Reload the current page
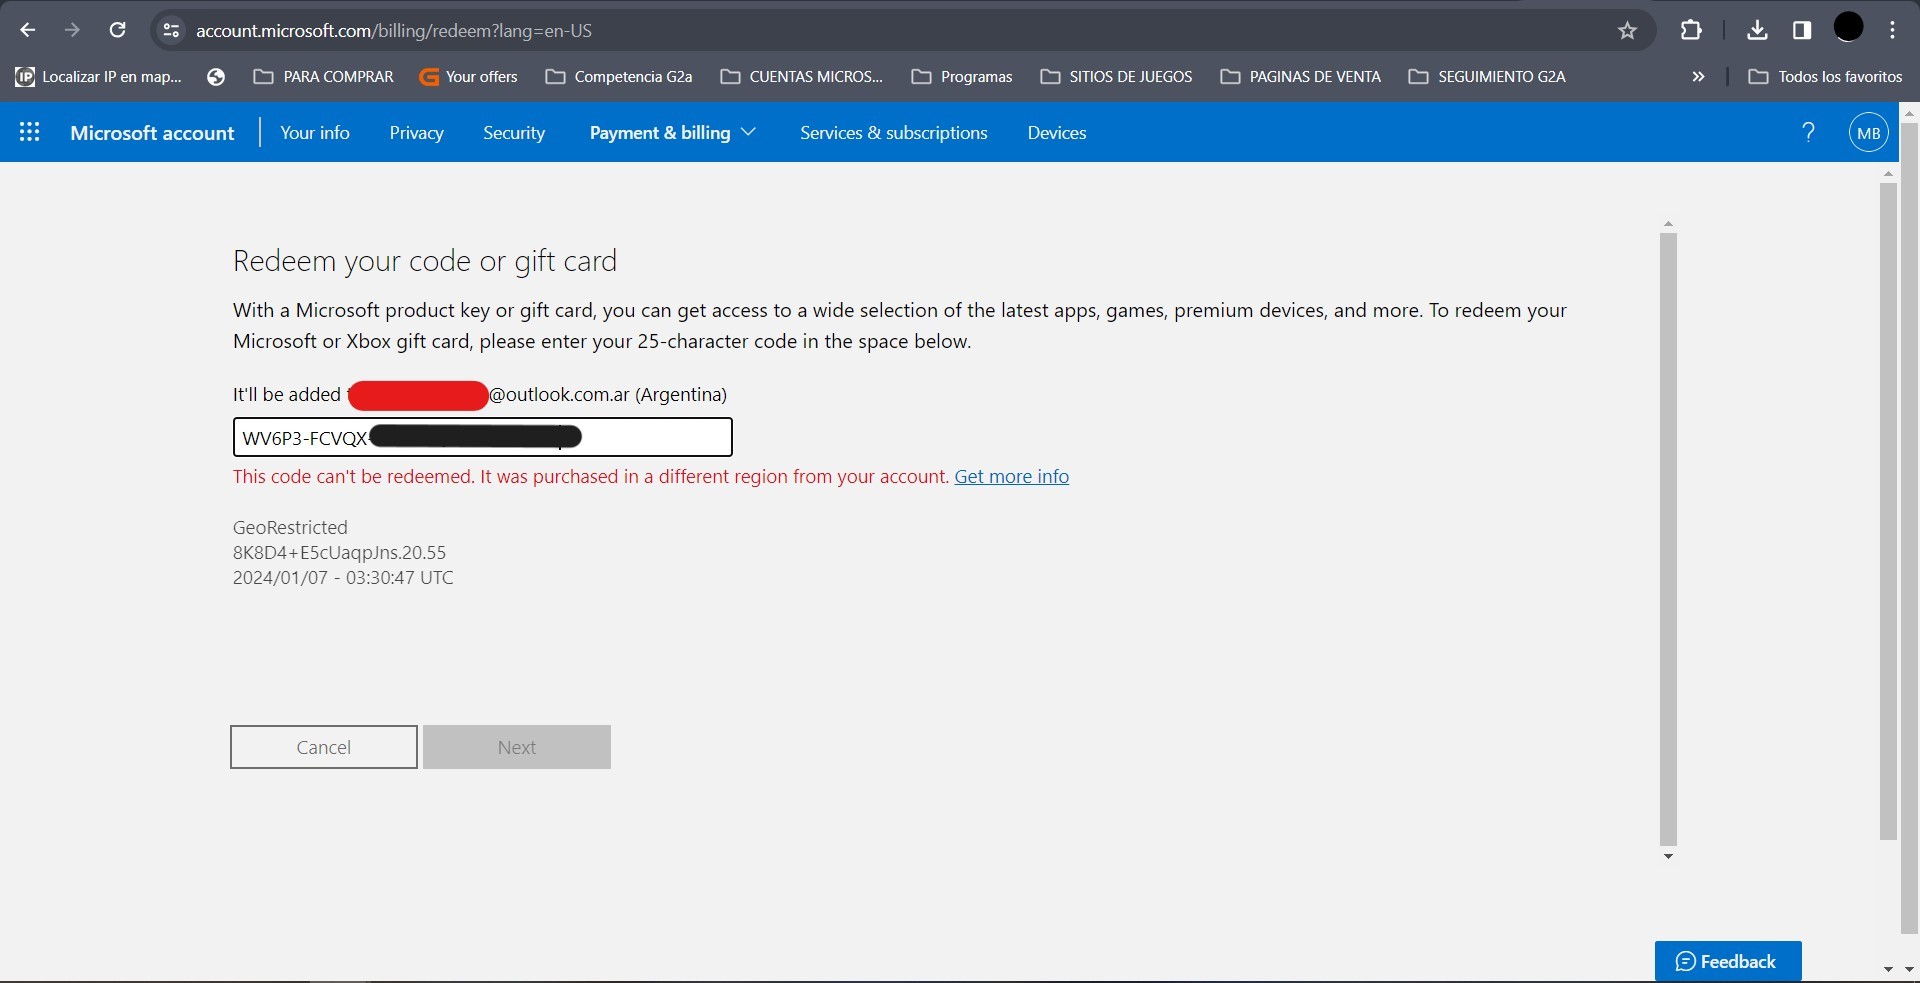Viewport: 1920px width, 983px height. pyautogui.click(x=117, y=30)
